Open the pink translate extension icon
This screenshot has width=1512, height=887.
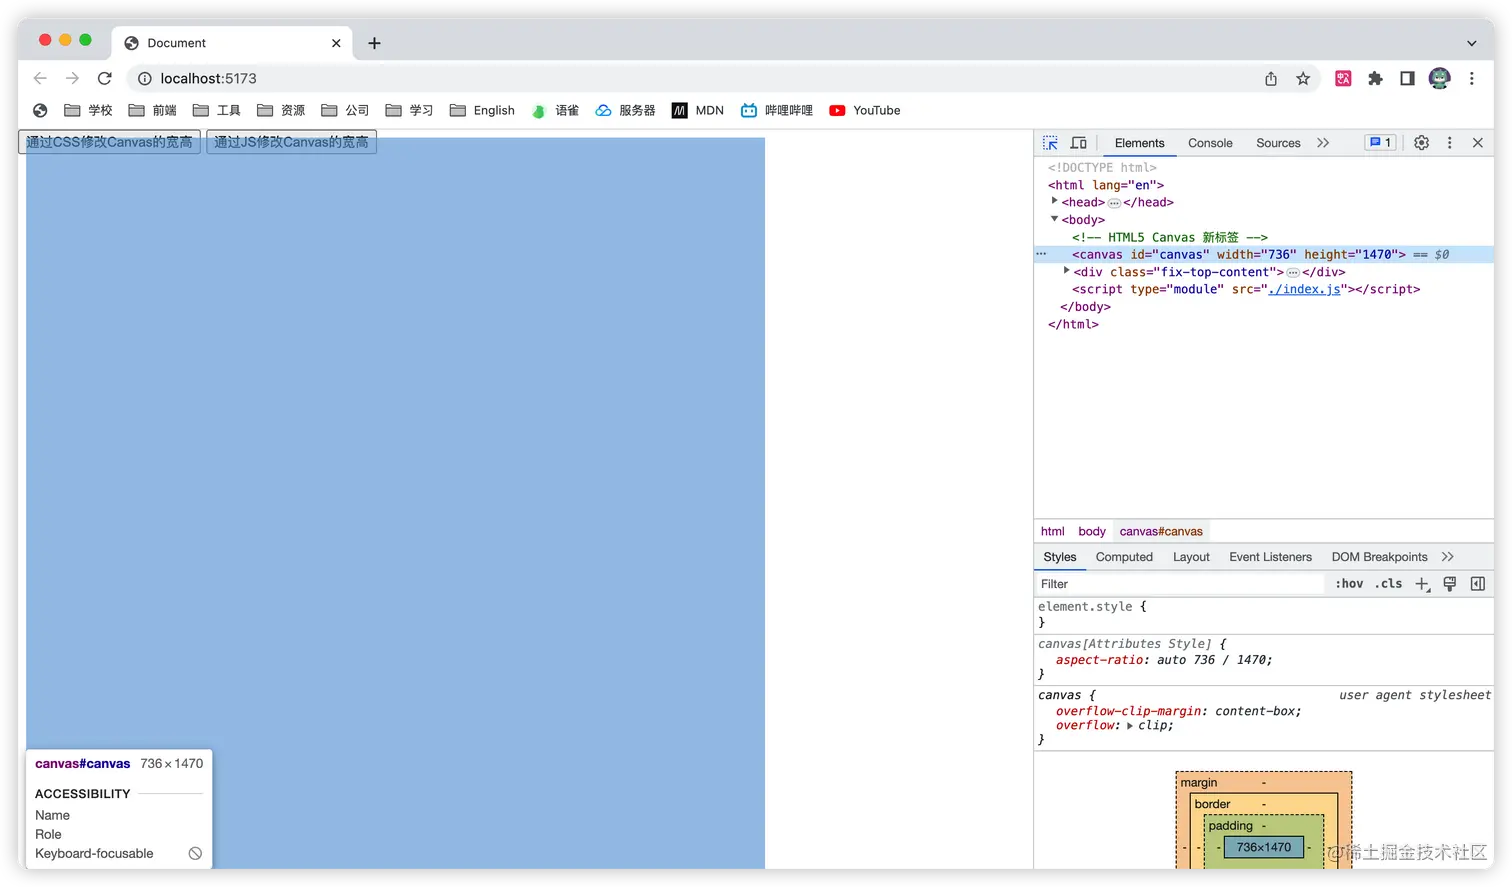pos(1343,78)
